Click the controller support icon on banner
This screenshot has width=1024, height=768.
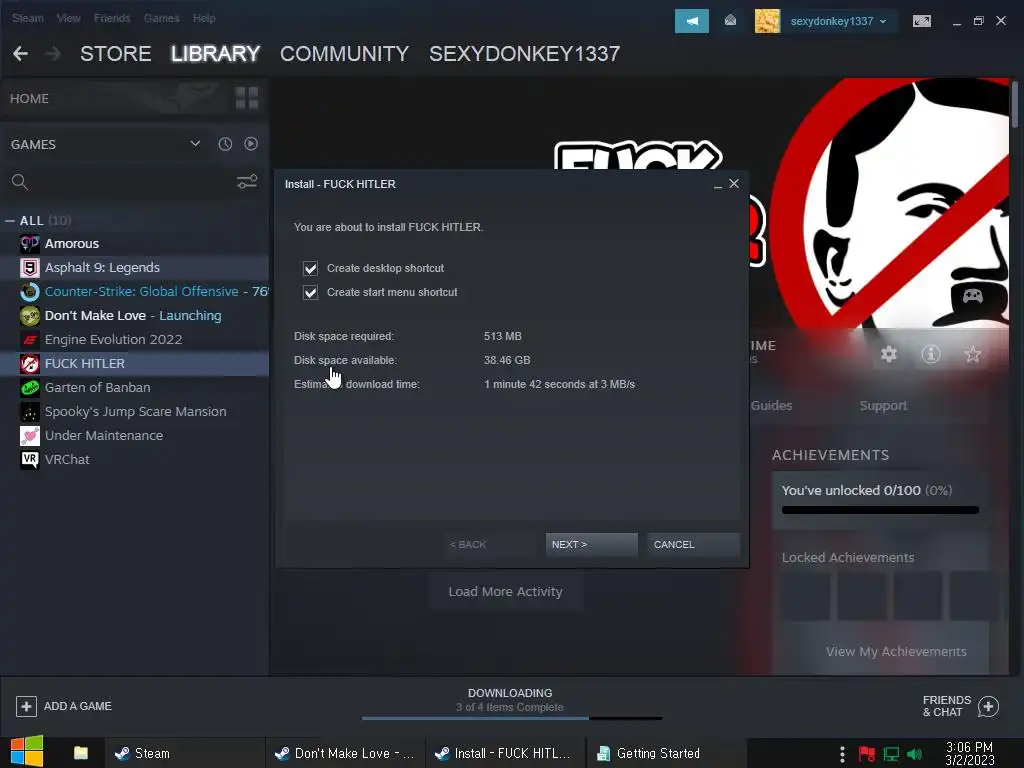973,296
